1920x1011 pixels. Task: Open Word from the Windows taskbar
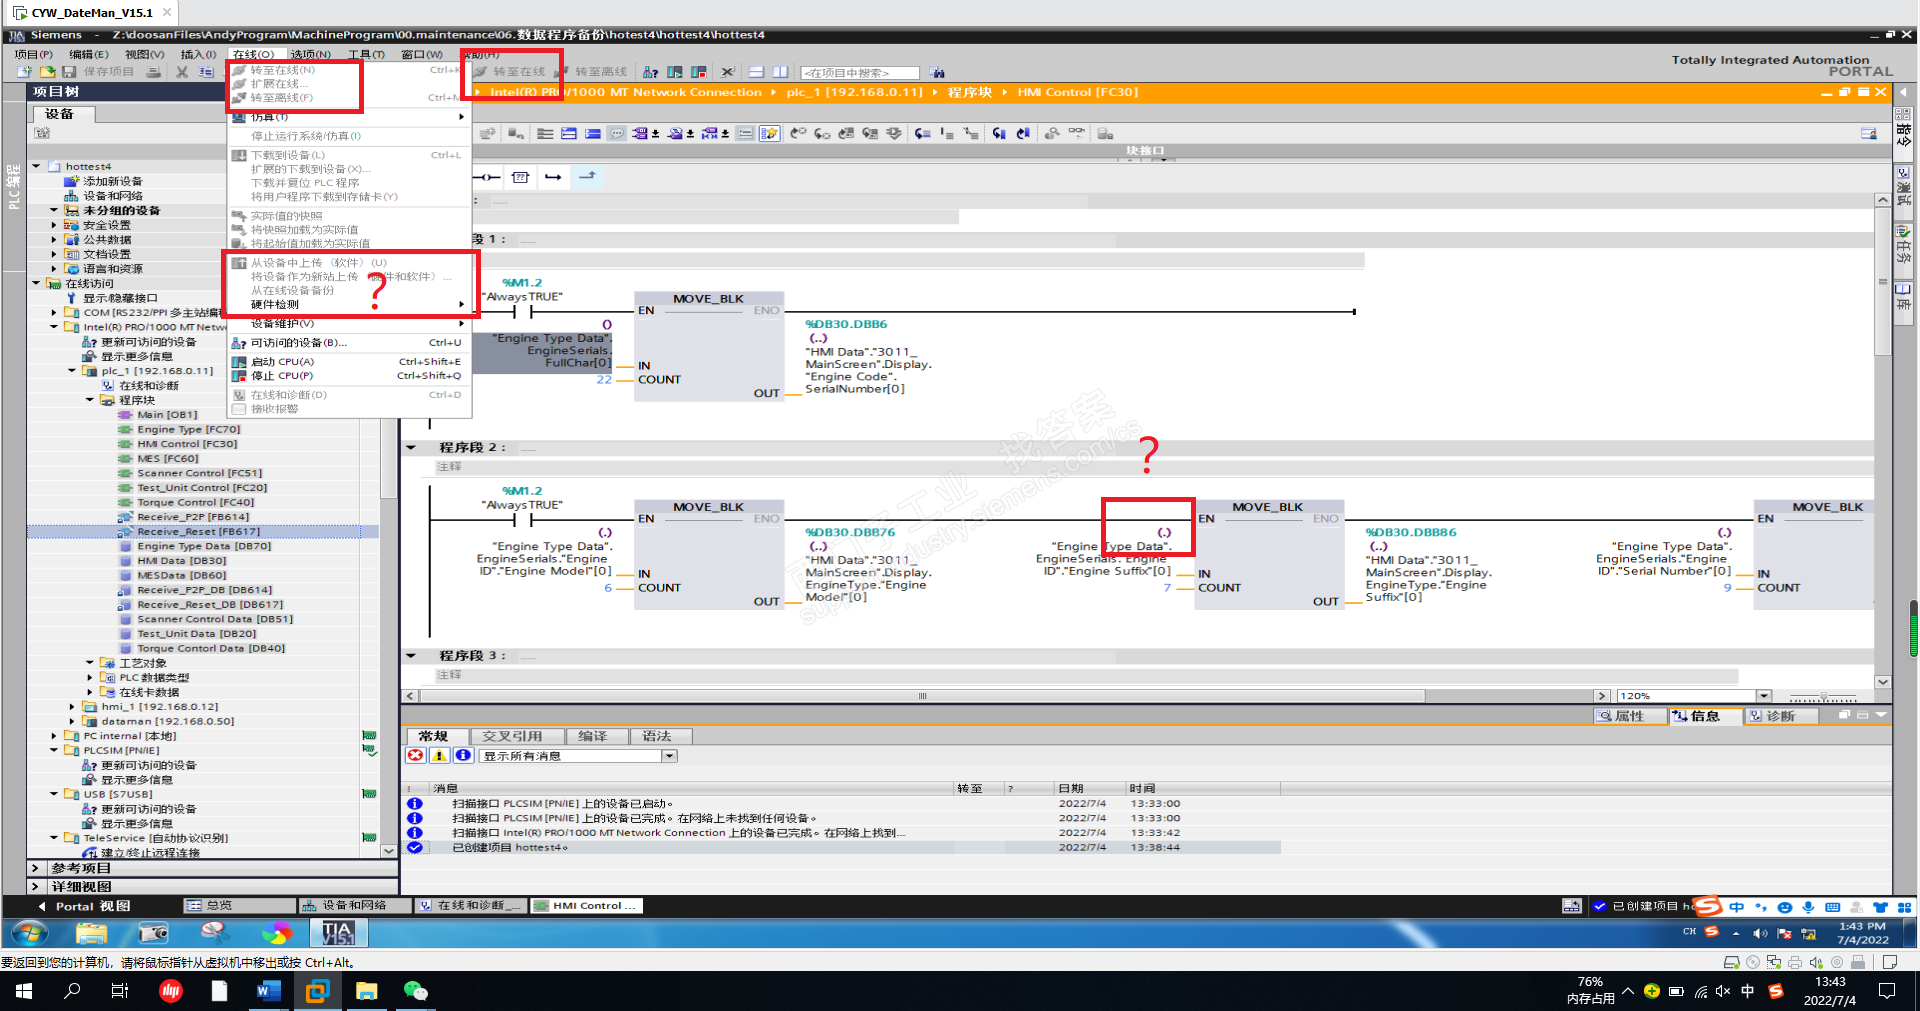(x=268, y=991)
